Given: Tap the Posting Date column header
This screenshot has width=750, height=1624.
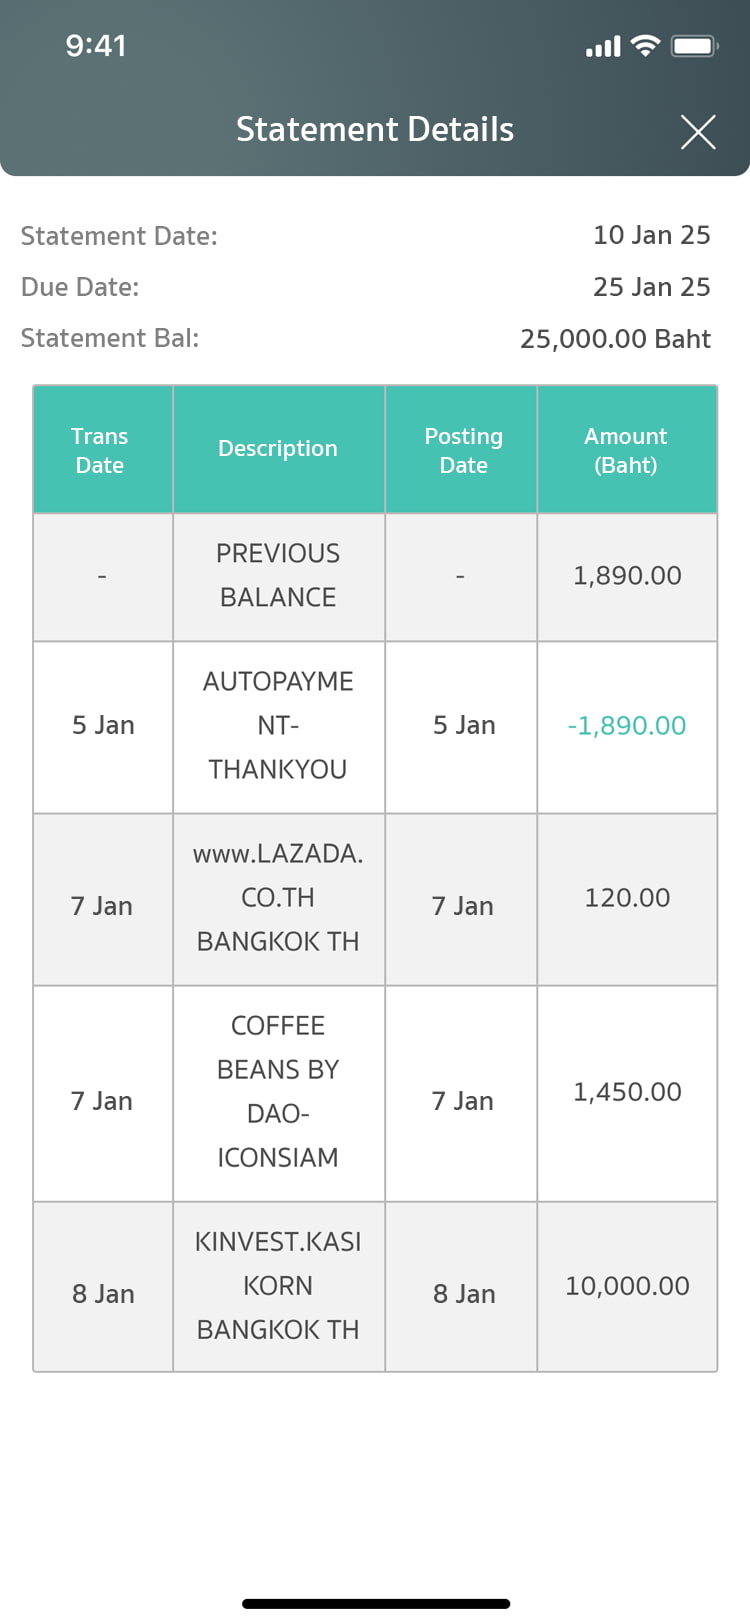Looking at the screenshot, I should pos(463,450).
